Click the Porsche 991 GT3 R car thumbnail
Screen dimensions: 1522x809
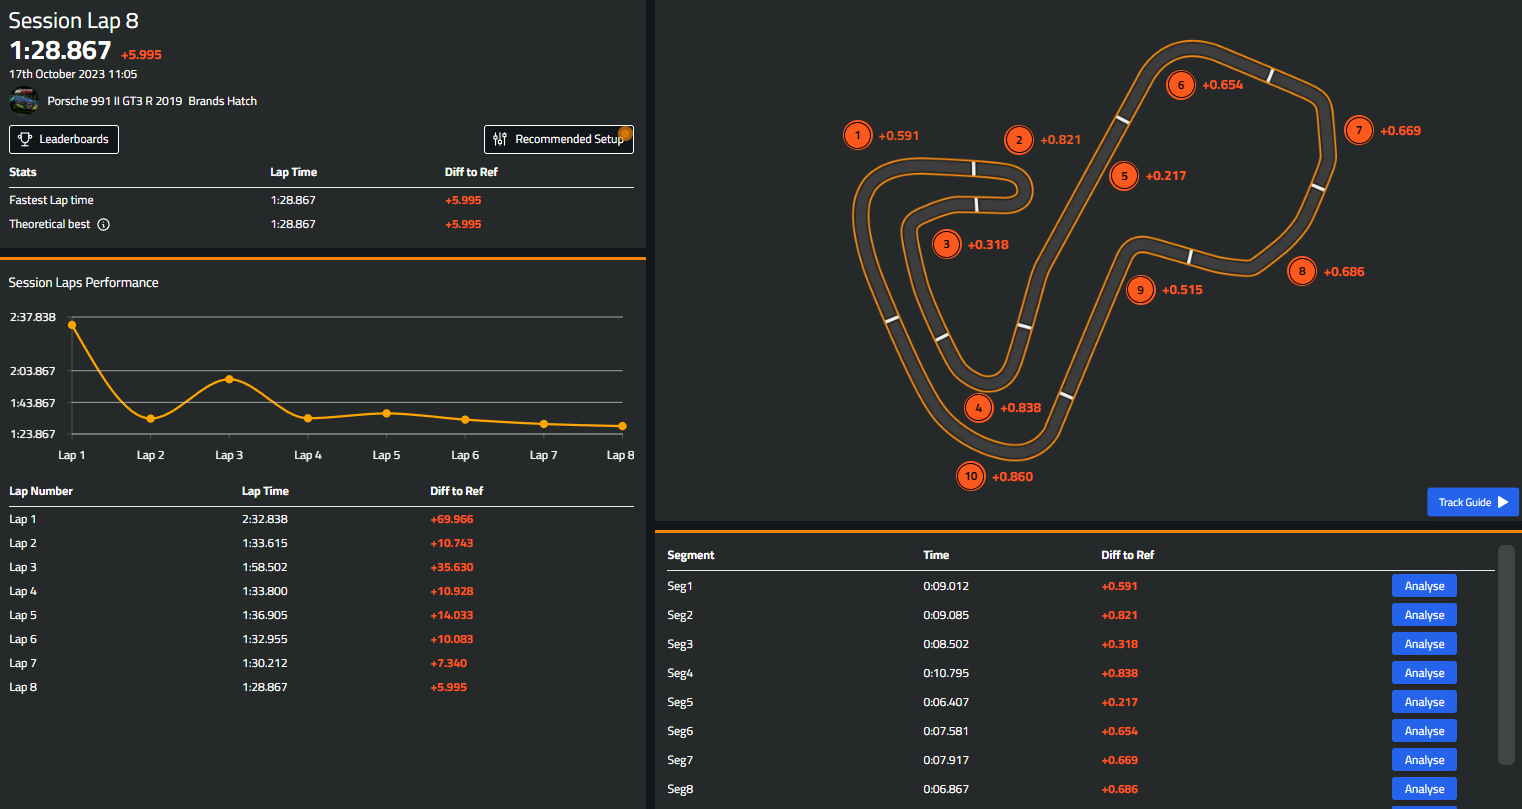click(x=23, y=100)
